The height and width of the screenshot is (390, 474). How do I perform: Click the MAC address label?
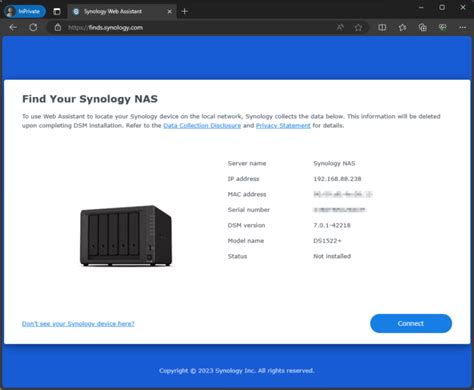(247, 194)
